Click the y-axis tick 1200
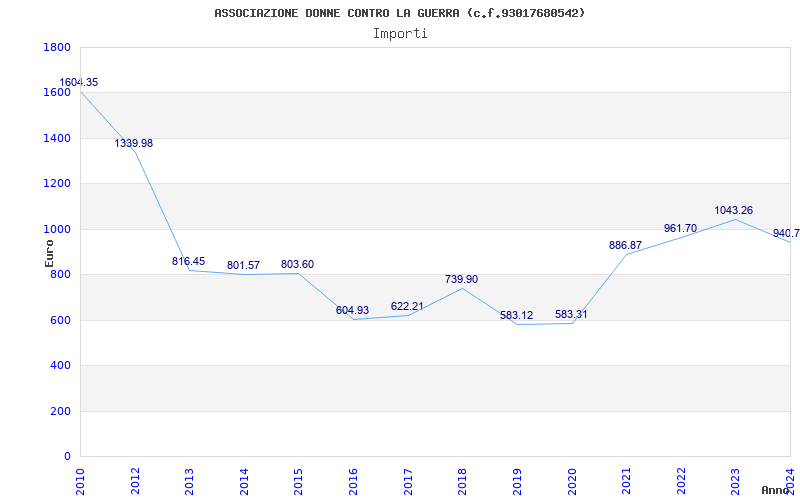This screenshot has width=800, height=500. coord(57,184)
